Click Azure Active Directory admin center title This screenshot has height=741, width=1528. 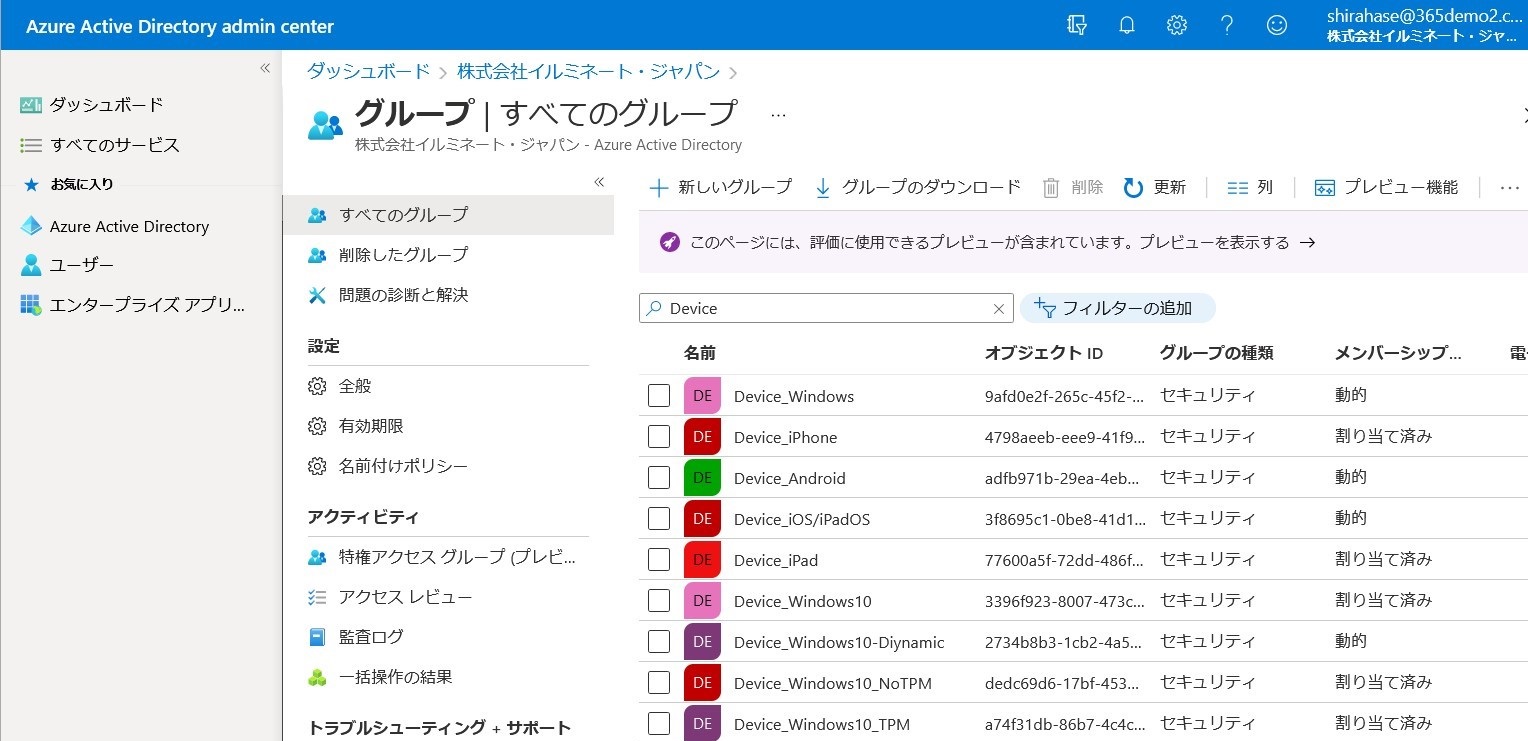pyautogui.click(x=180, y=26)
